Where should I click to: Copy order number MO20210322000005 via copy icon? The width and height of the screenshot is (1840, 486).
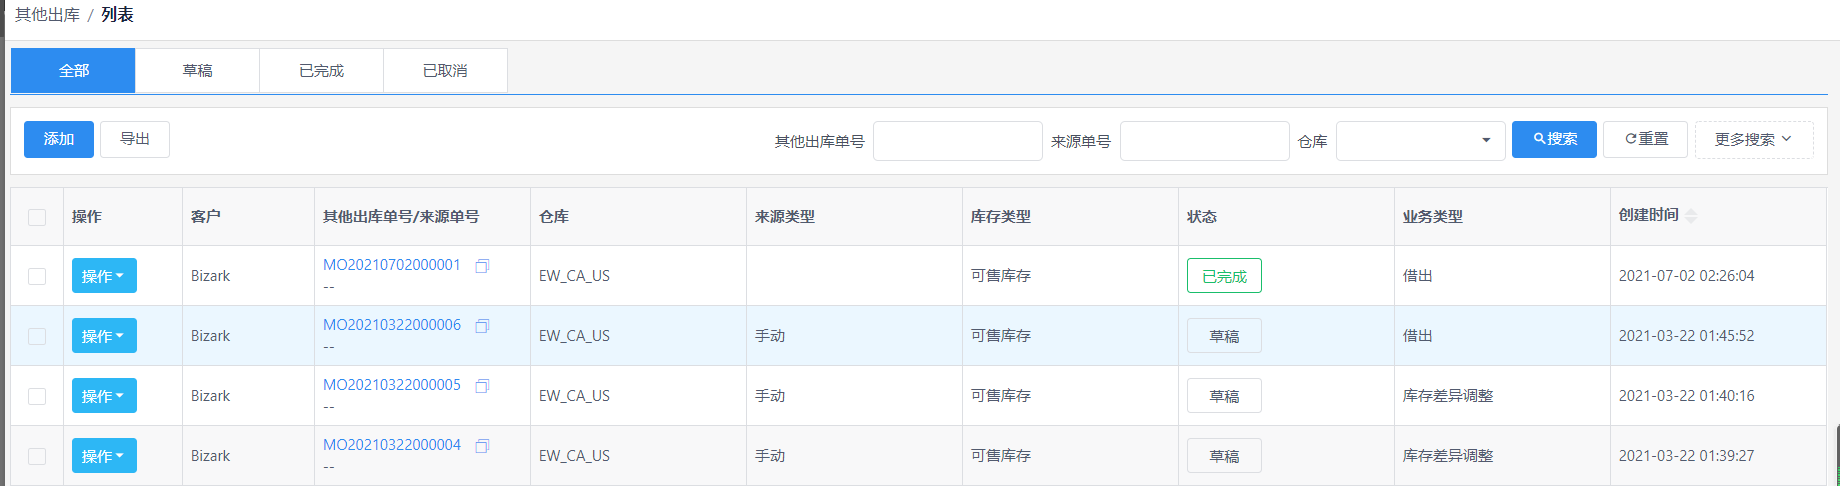482,386
